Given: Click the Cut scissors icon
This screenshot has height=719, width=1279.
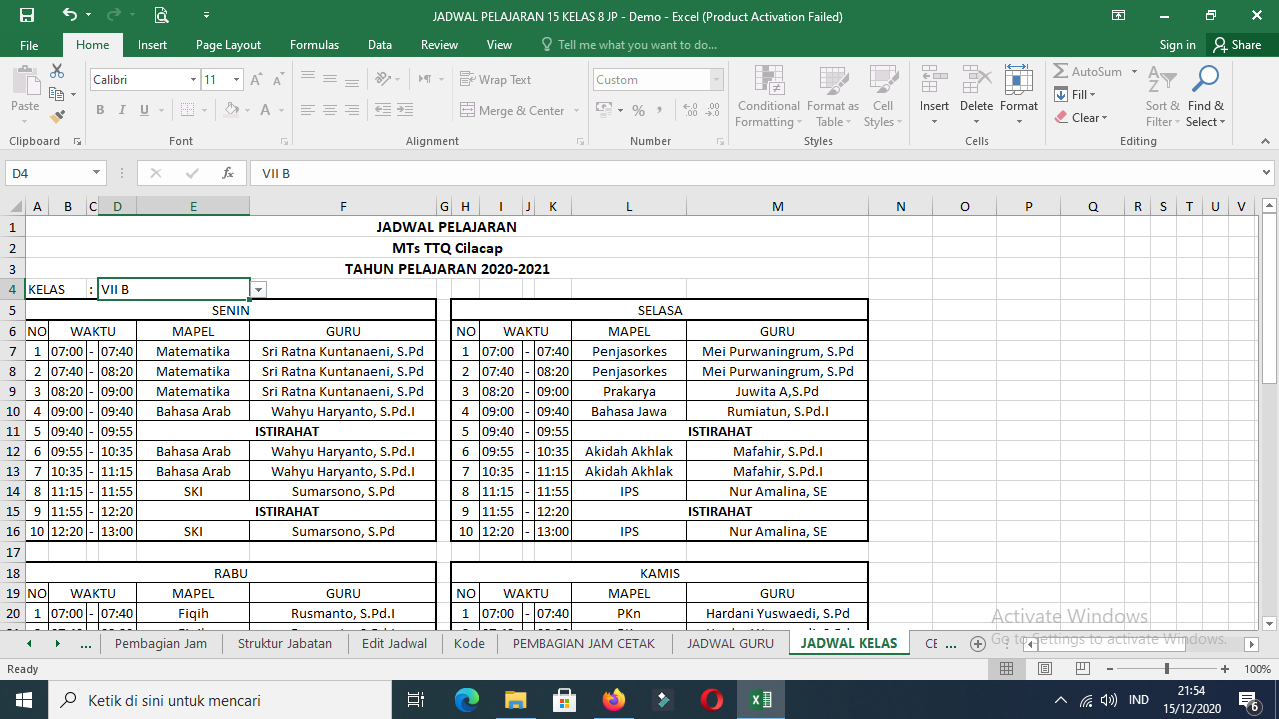Looking at the screenshot, I should [57, 71].
